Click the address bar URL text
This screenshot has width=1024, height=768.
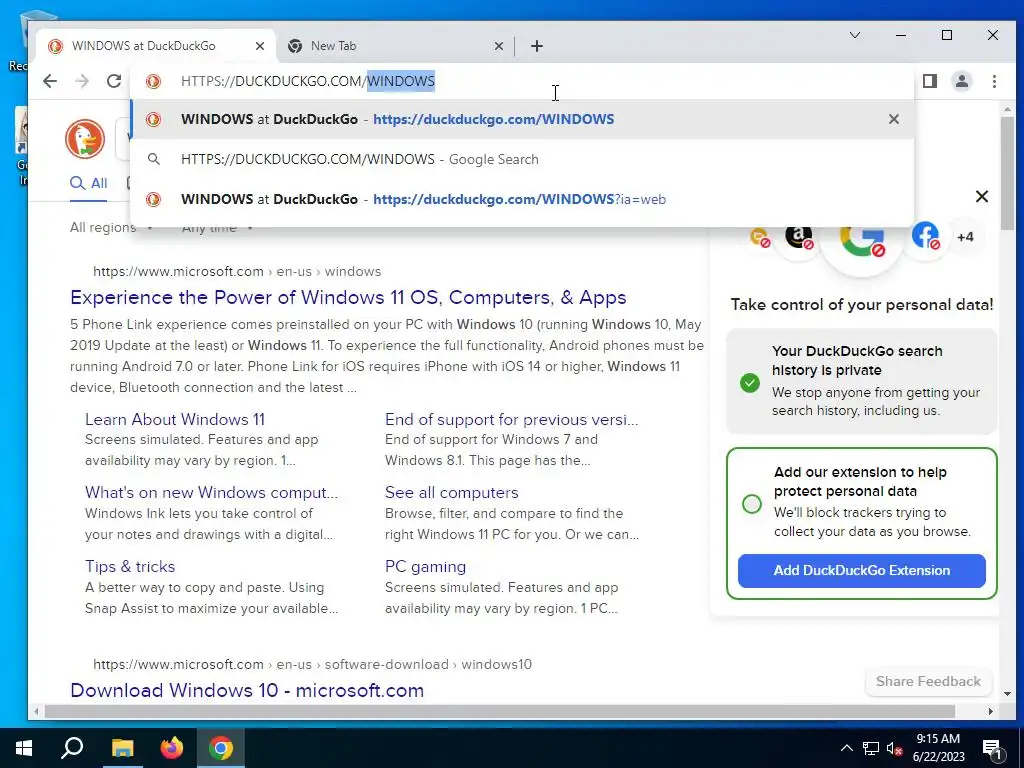coord(308,81)
